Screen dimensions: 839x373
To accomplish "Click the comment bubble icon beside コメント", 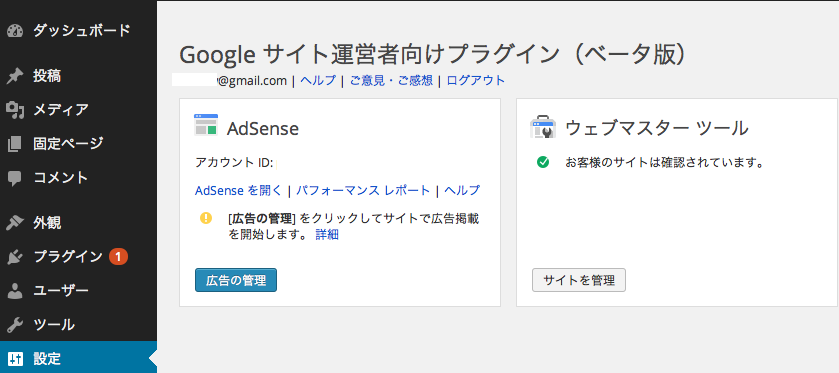I will tap(15, 178).
